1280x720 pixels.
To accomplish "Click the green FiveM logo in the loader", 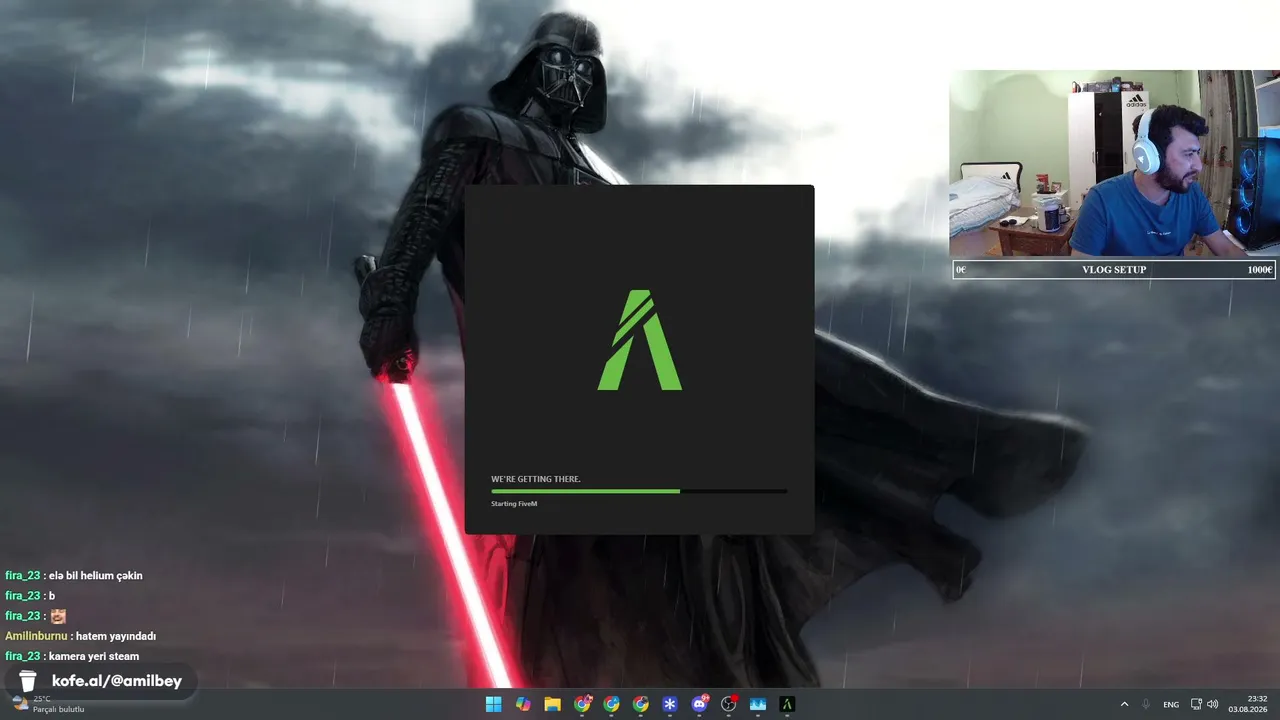I will pos(640,340).
